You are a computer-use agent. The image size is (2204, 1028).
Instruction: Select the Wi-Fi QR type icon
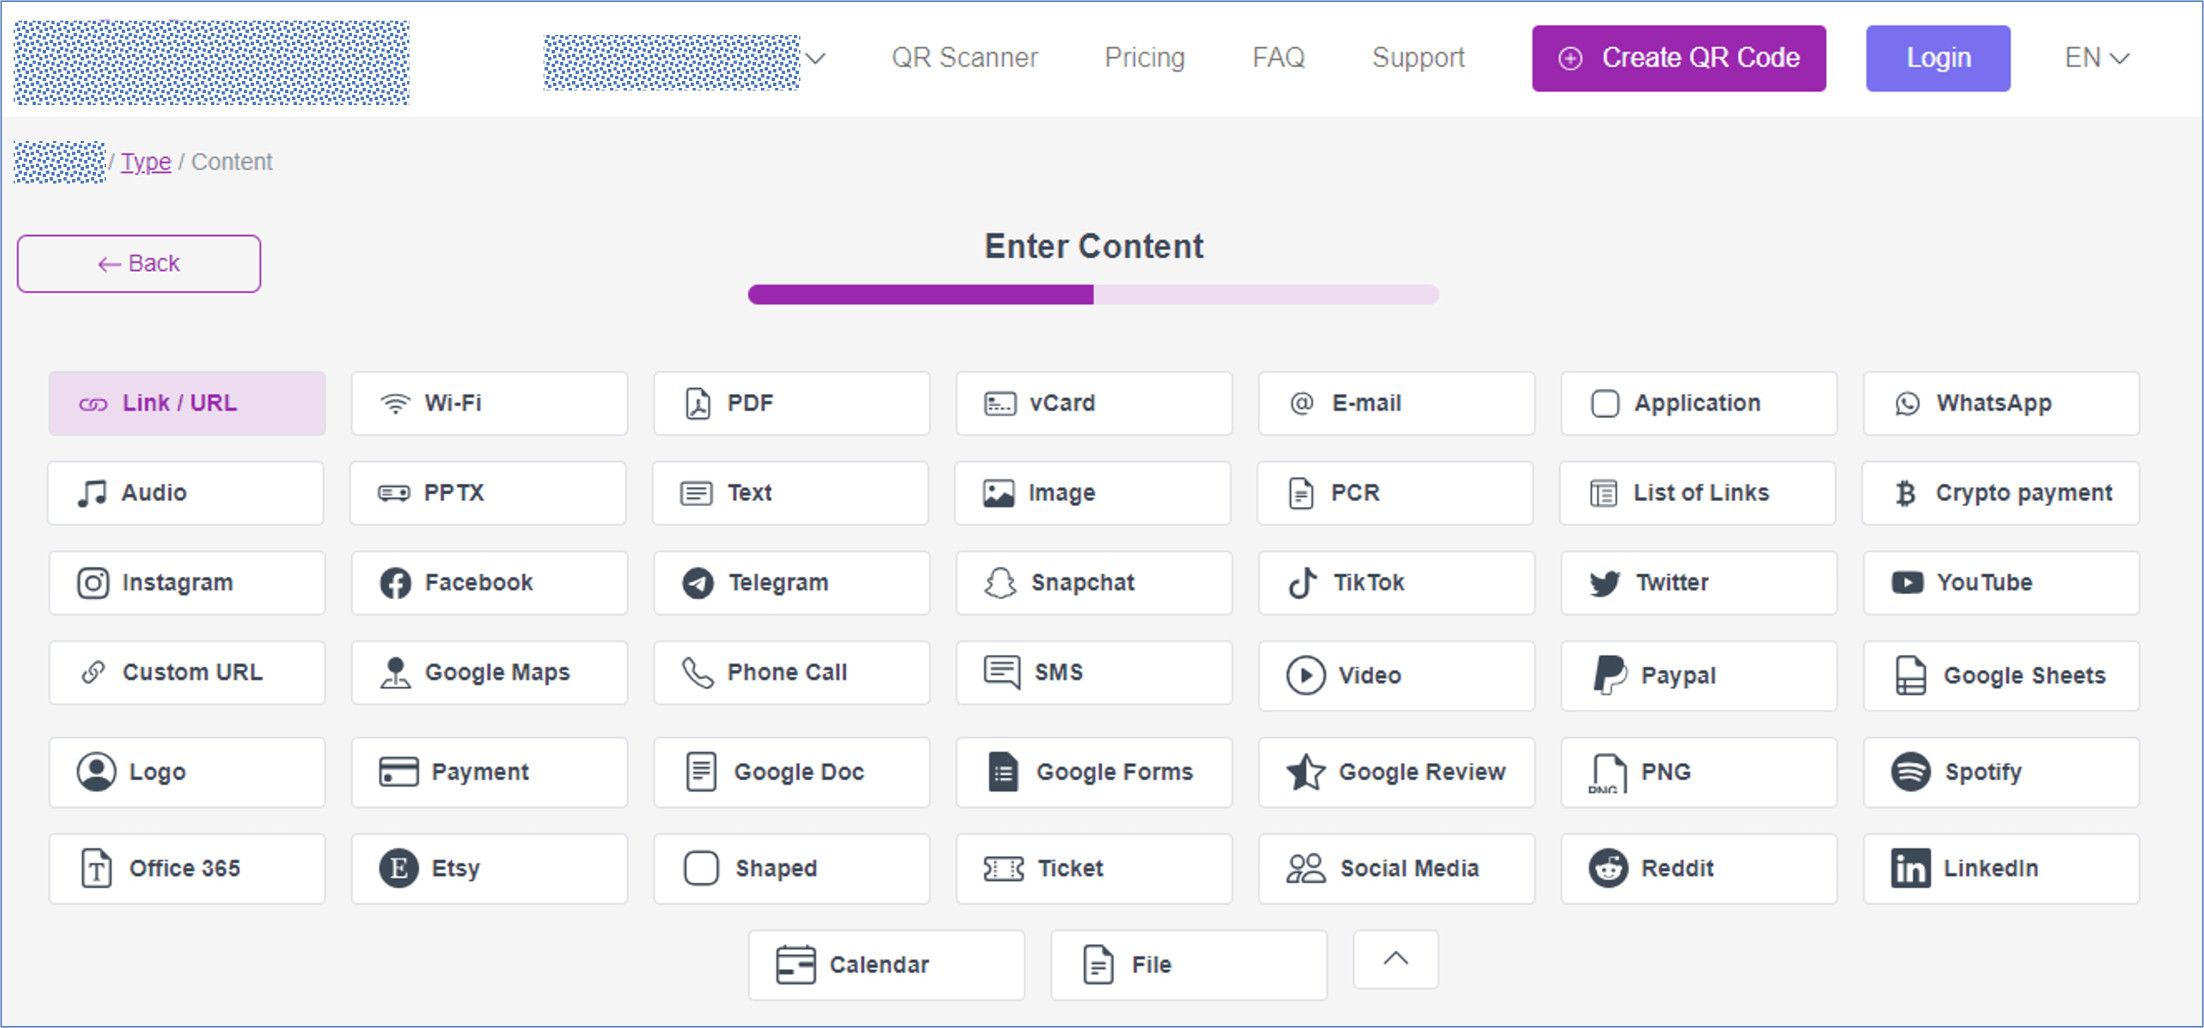396,404
